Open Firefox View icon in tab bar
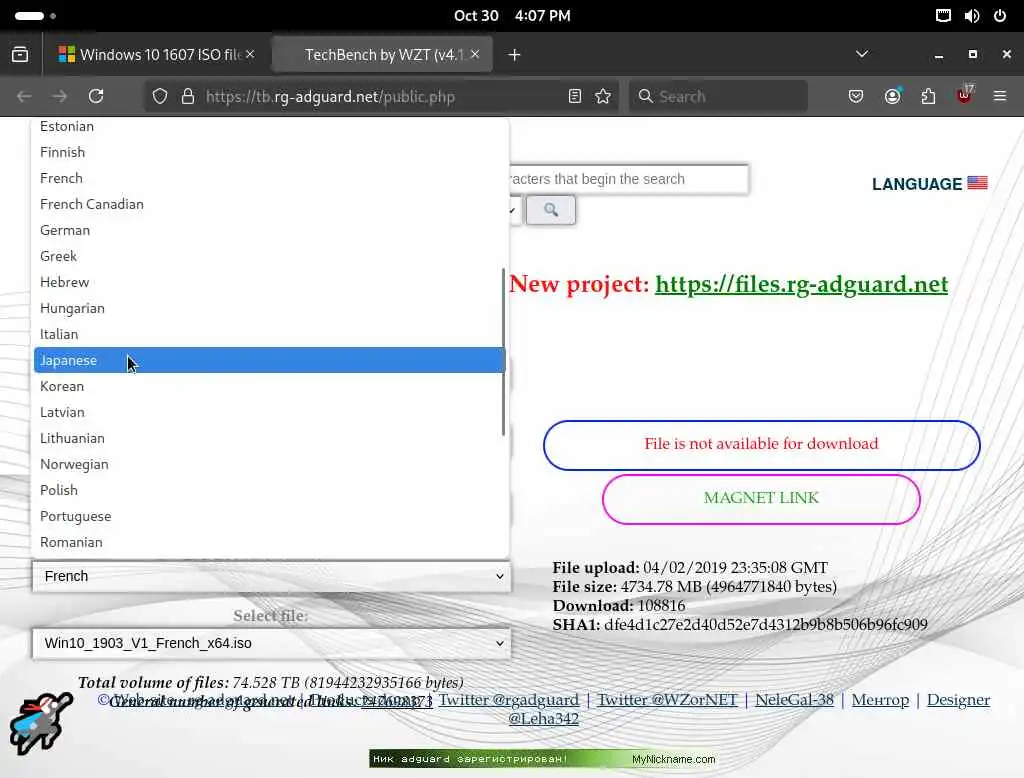 coord(20,55)
